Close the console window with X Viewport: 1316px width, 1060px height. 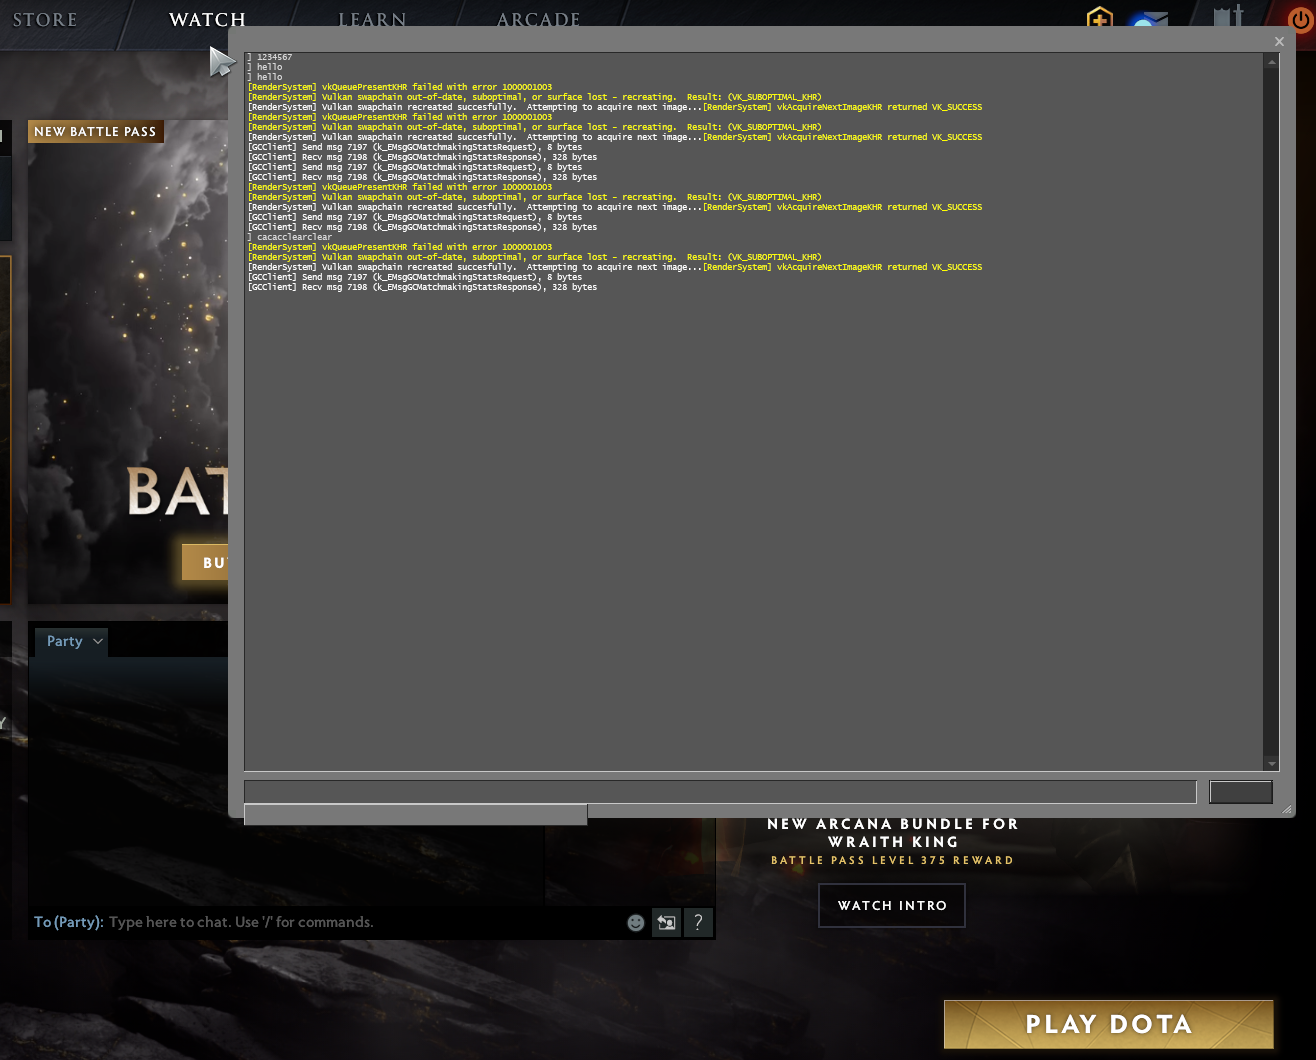click(x=1279, y=41)
